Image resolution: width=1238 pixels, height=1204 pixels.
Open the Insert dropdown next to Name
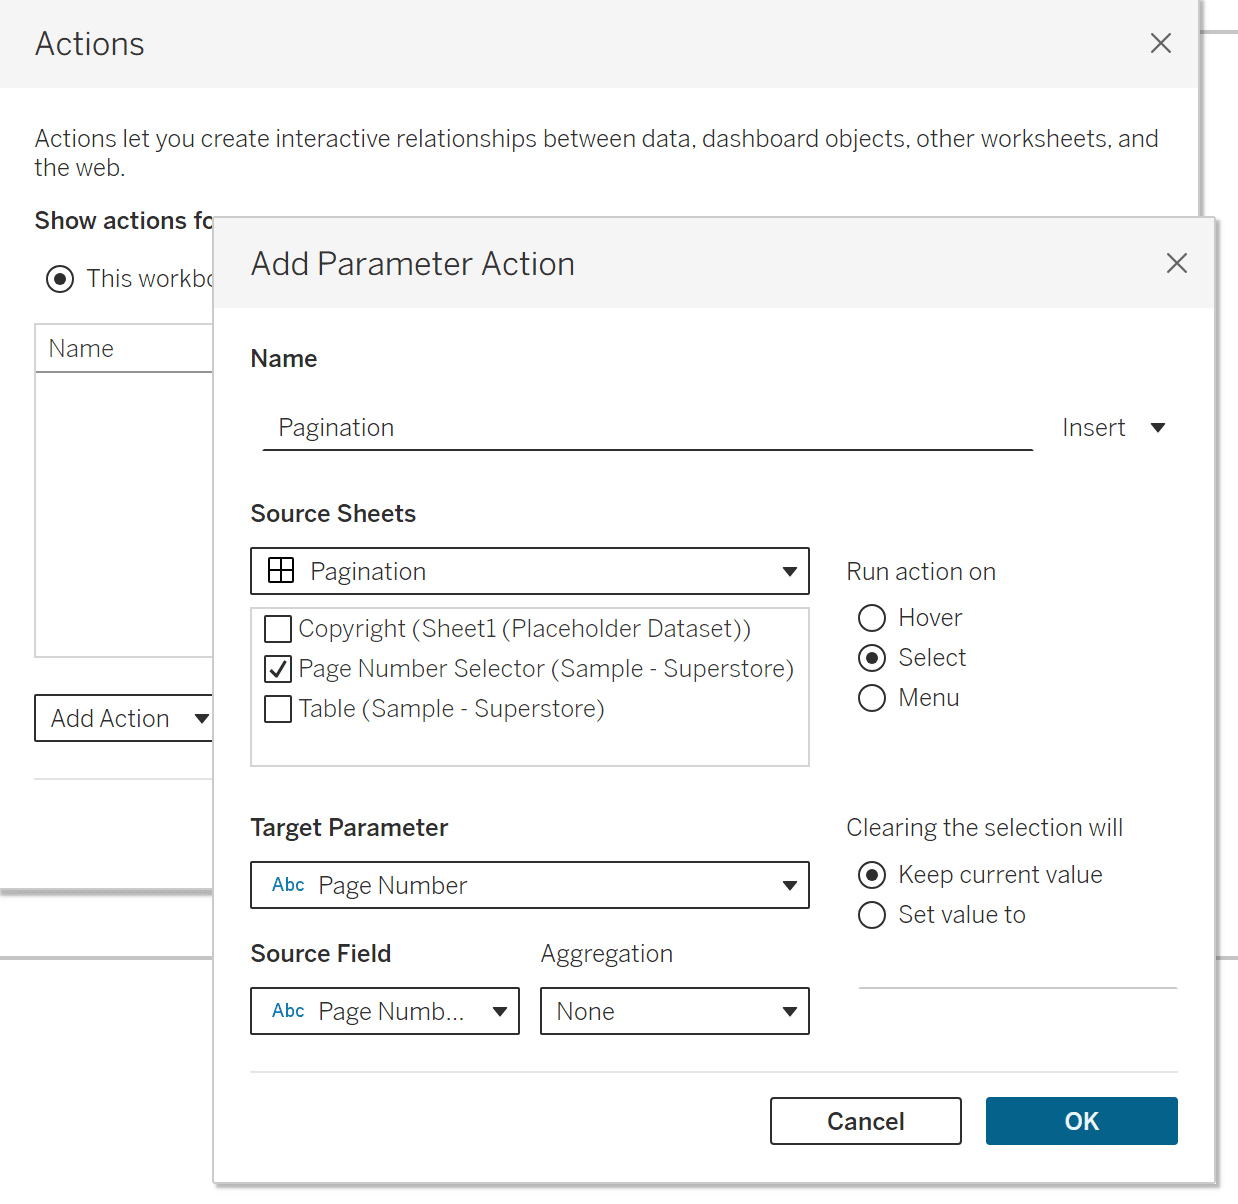tap(1114, 428)
